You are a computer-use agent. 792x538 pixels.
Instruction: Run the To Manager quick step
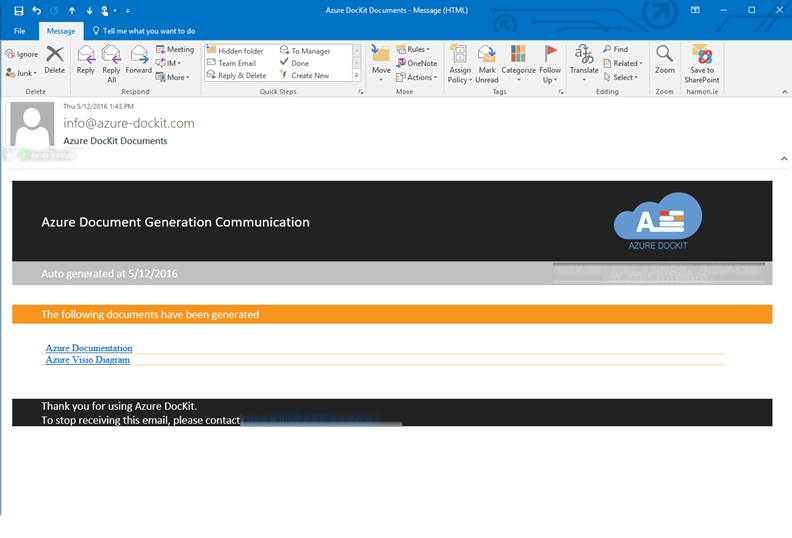coord(305,51)
